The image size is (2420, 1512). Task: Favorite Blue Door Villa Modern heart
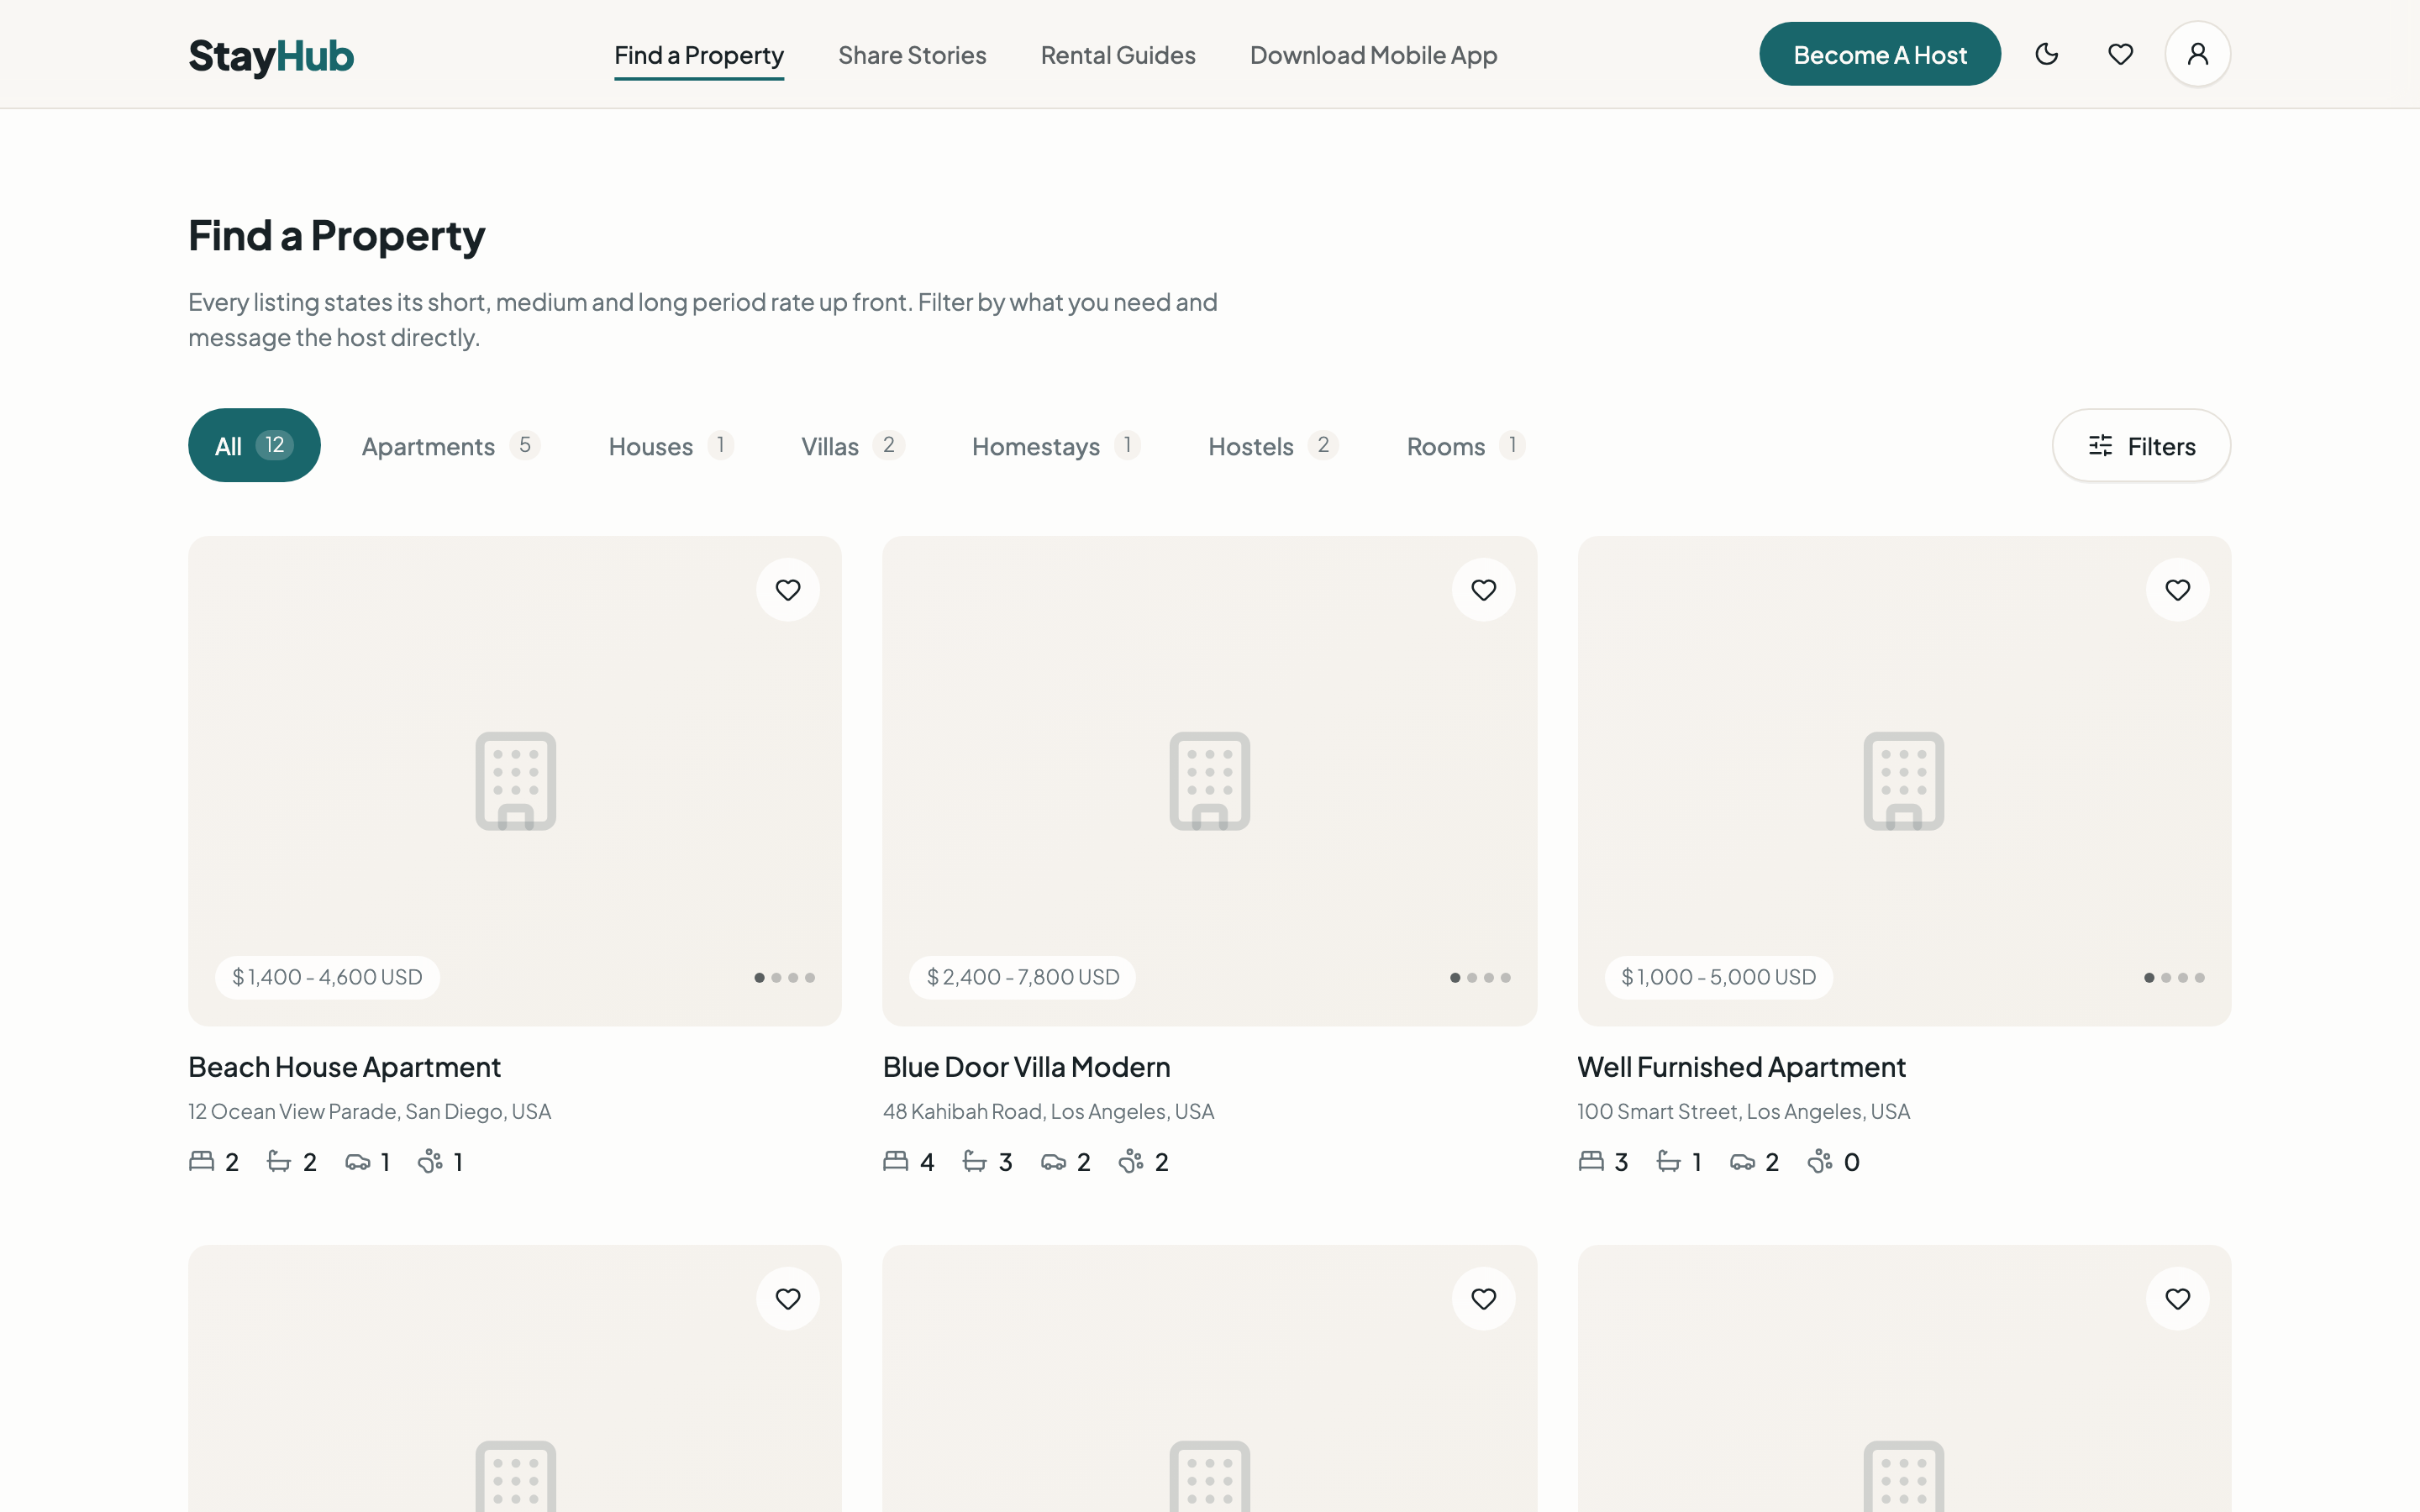click(1483, 590)
